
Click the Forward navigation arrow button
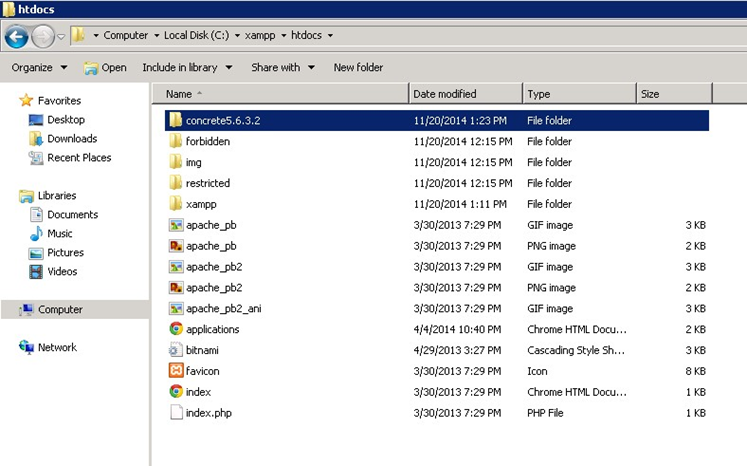42,36
